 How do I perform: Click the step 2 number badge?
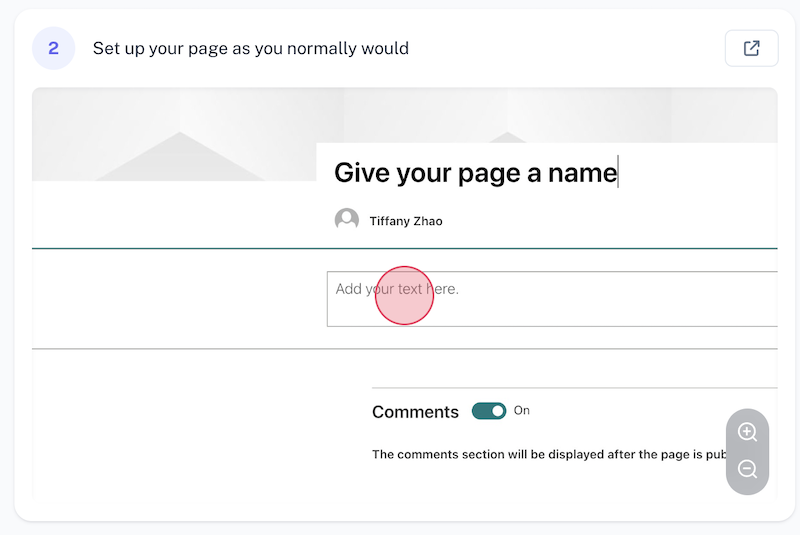pos(53,48)
